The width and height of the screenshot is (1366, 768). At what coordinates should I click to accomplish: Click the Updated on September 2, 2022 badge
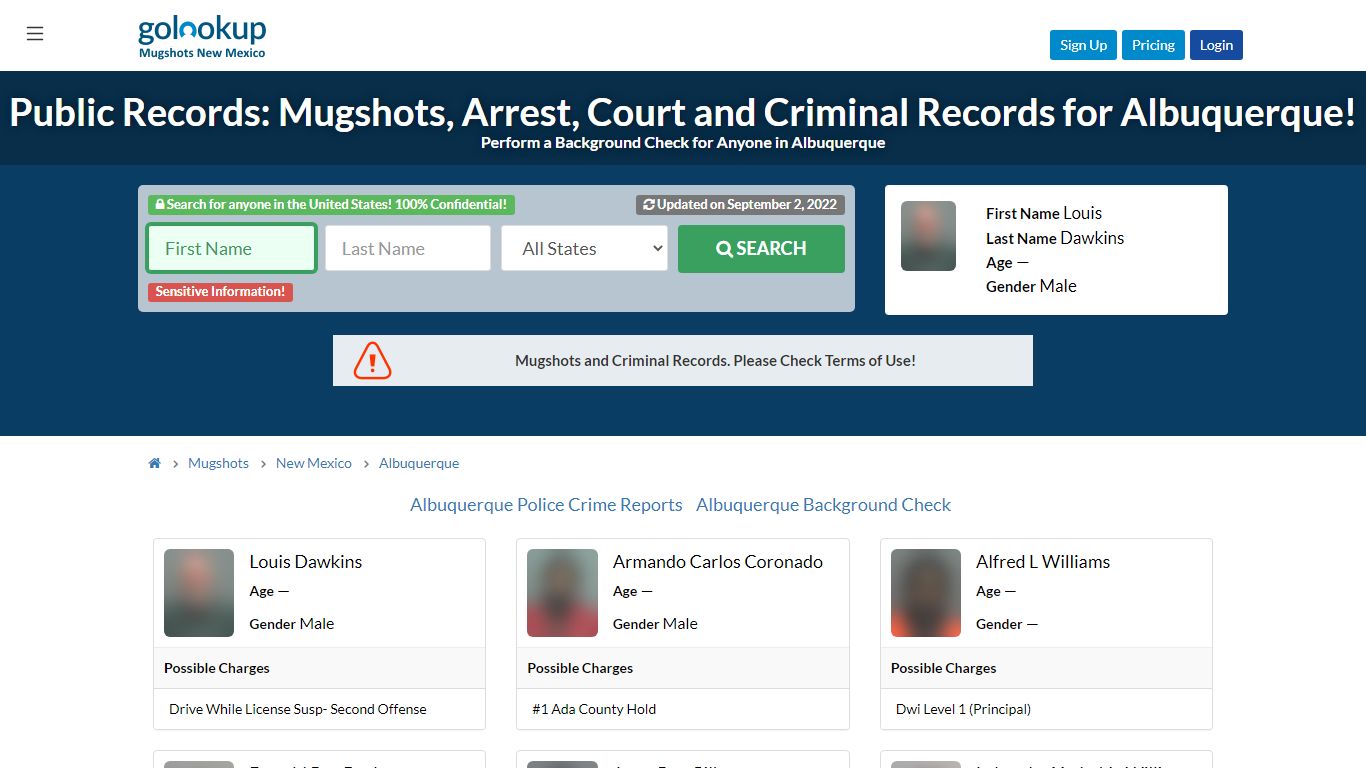(740, 205)
